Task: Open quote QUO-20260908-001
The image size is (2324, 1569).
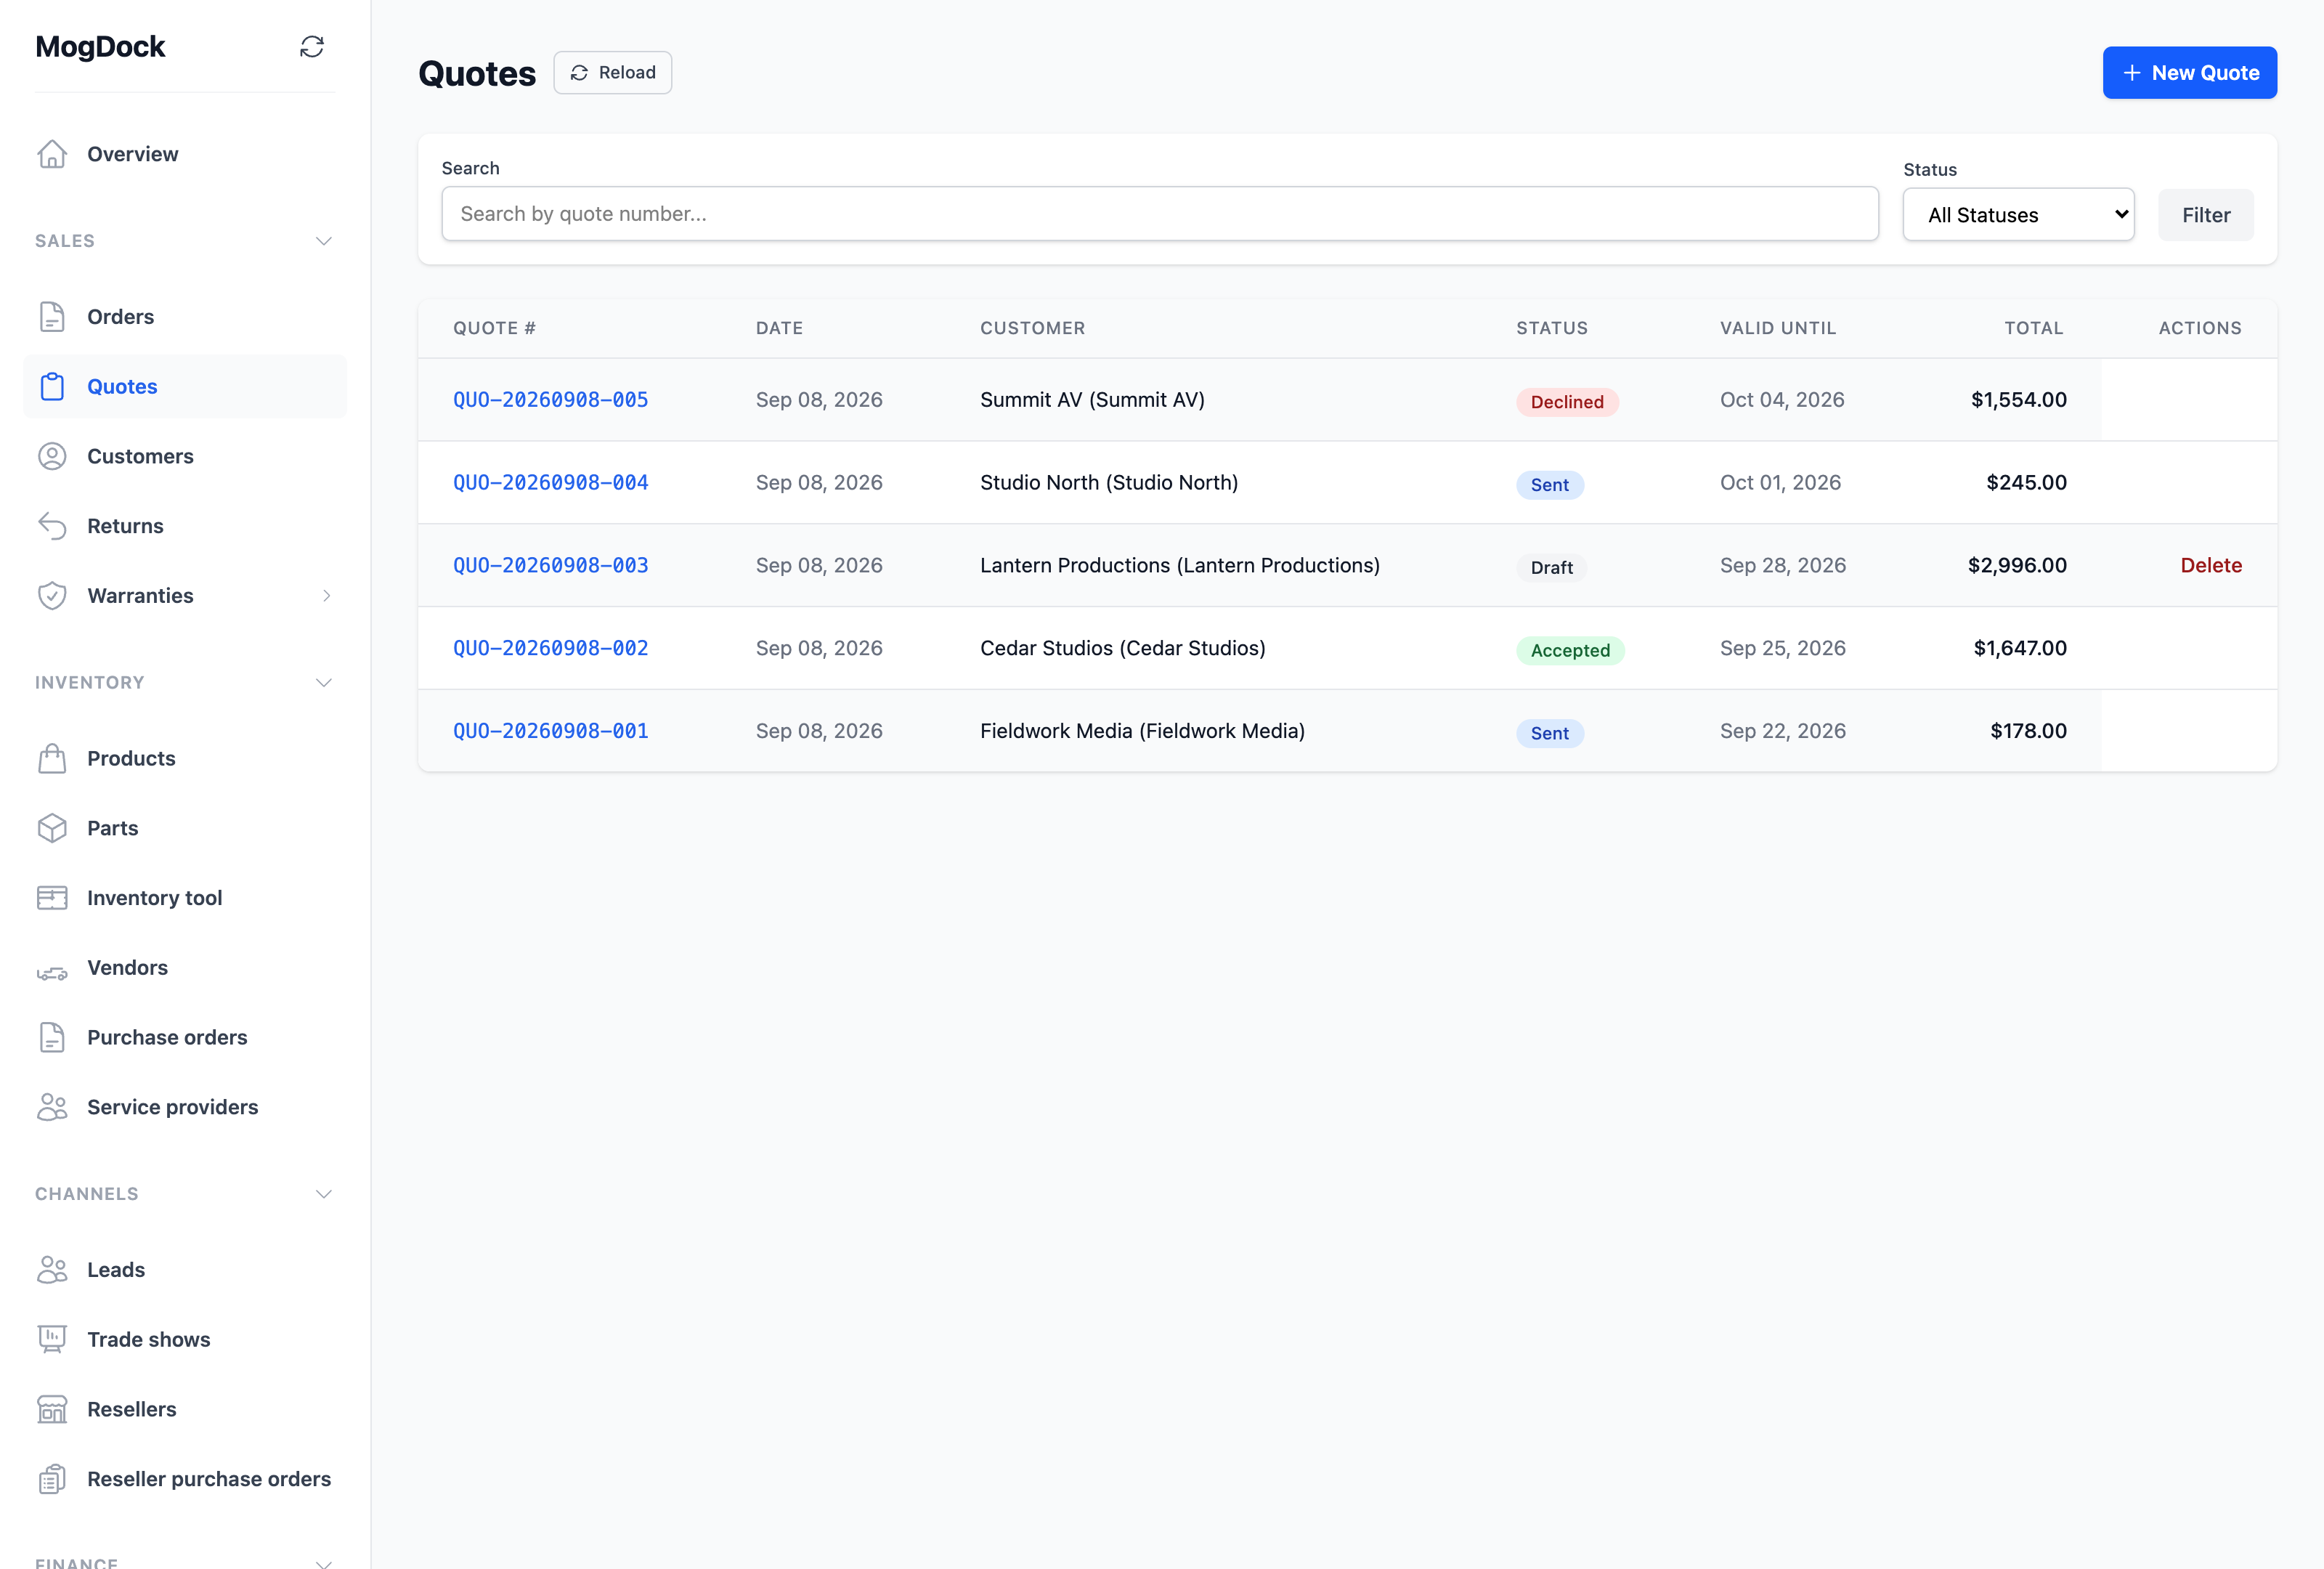Action: point(550,731)
